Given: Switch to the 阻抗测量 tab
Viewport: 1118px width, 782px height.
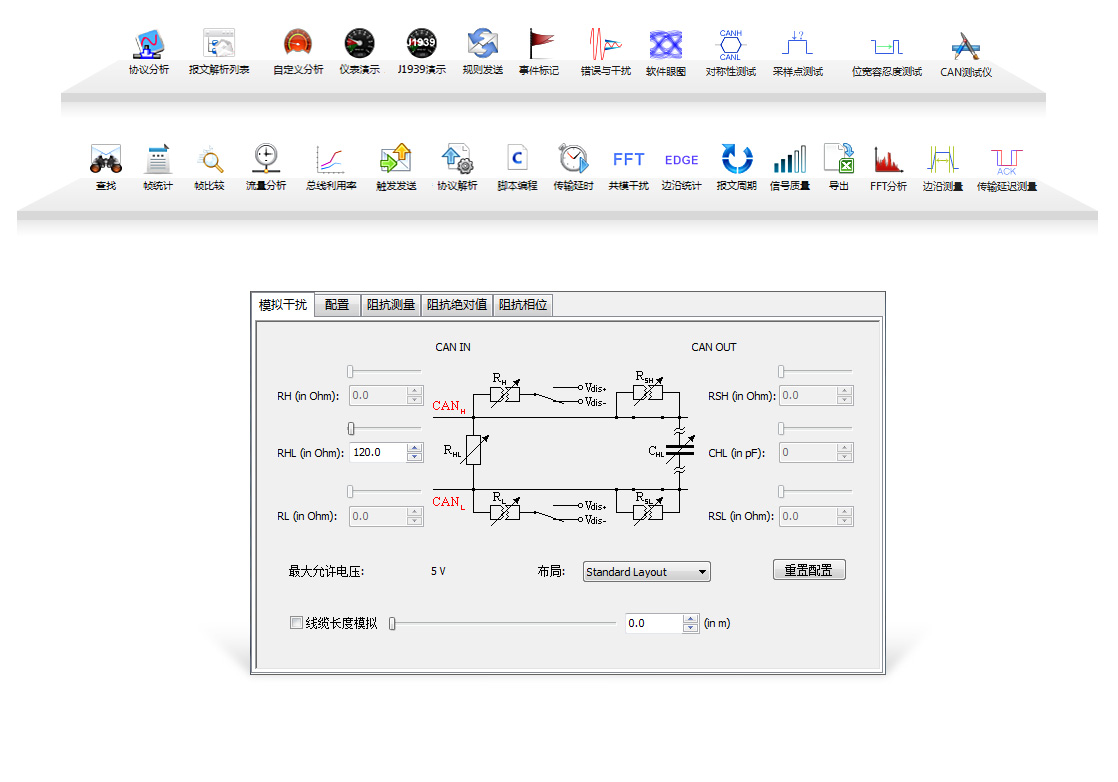Looking at the screenshot, I should tap(390, 305).
